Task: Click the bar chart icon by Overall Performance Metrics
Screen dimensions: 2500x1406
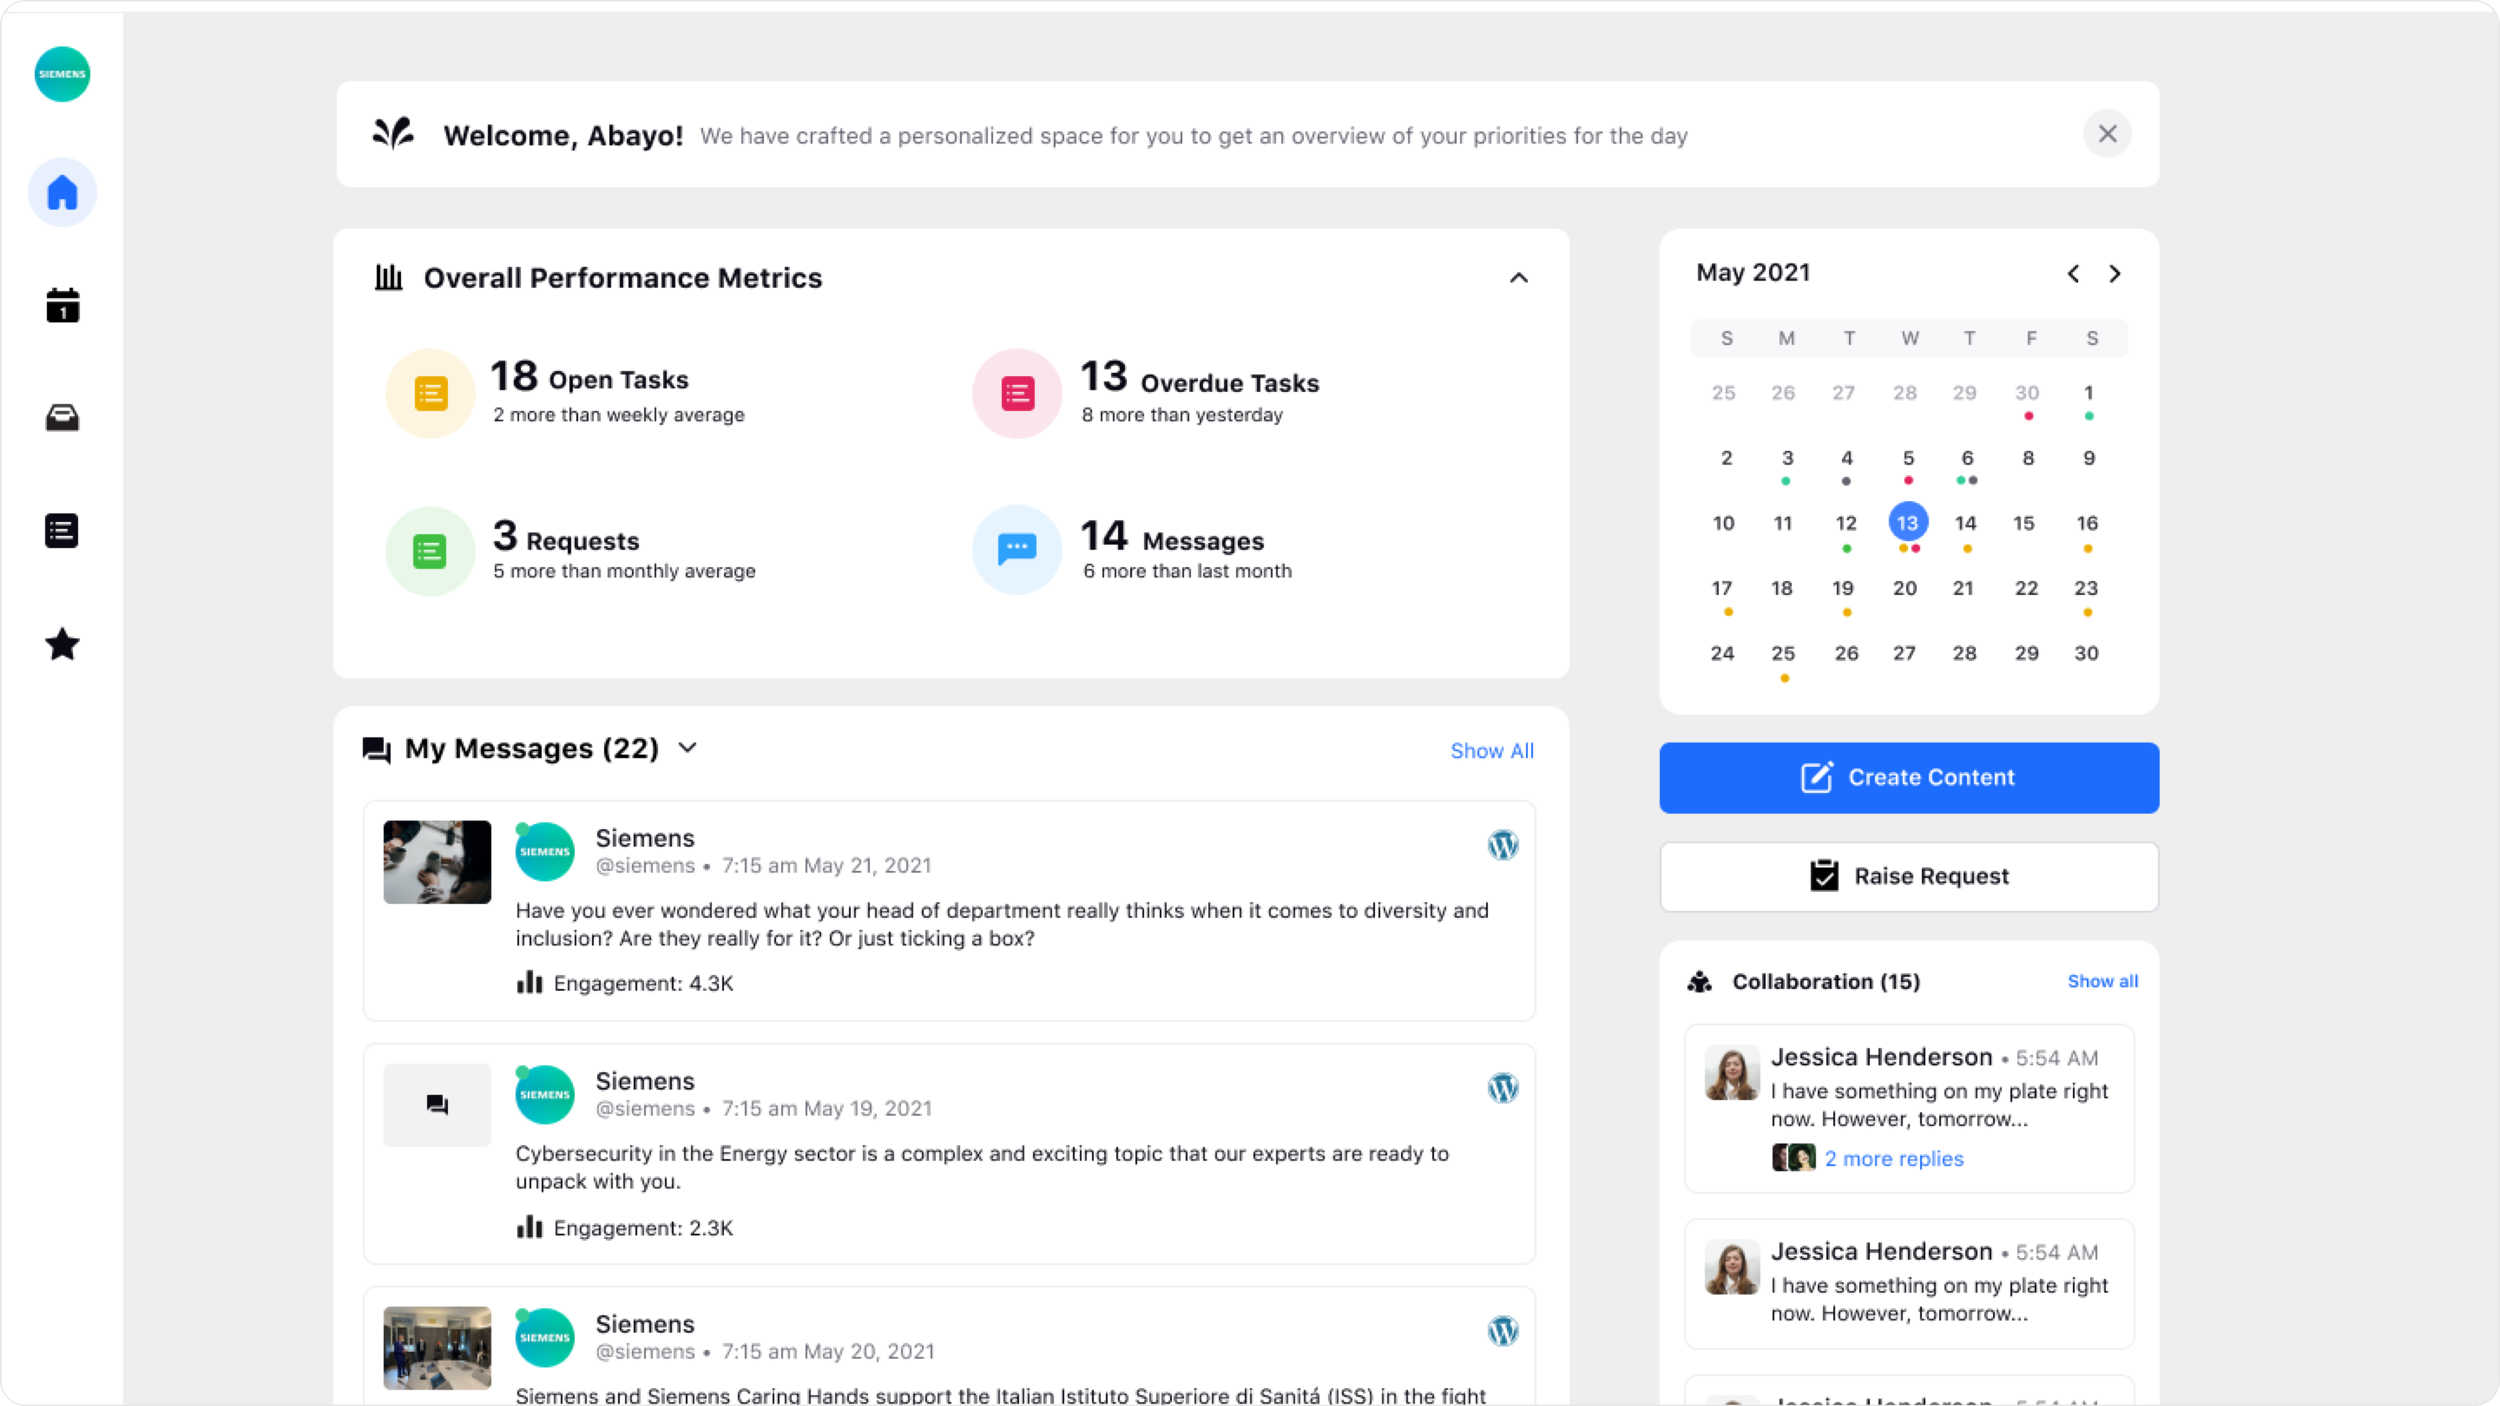Action: click(x=388, y=277)
